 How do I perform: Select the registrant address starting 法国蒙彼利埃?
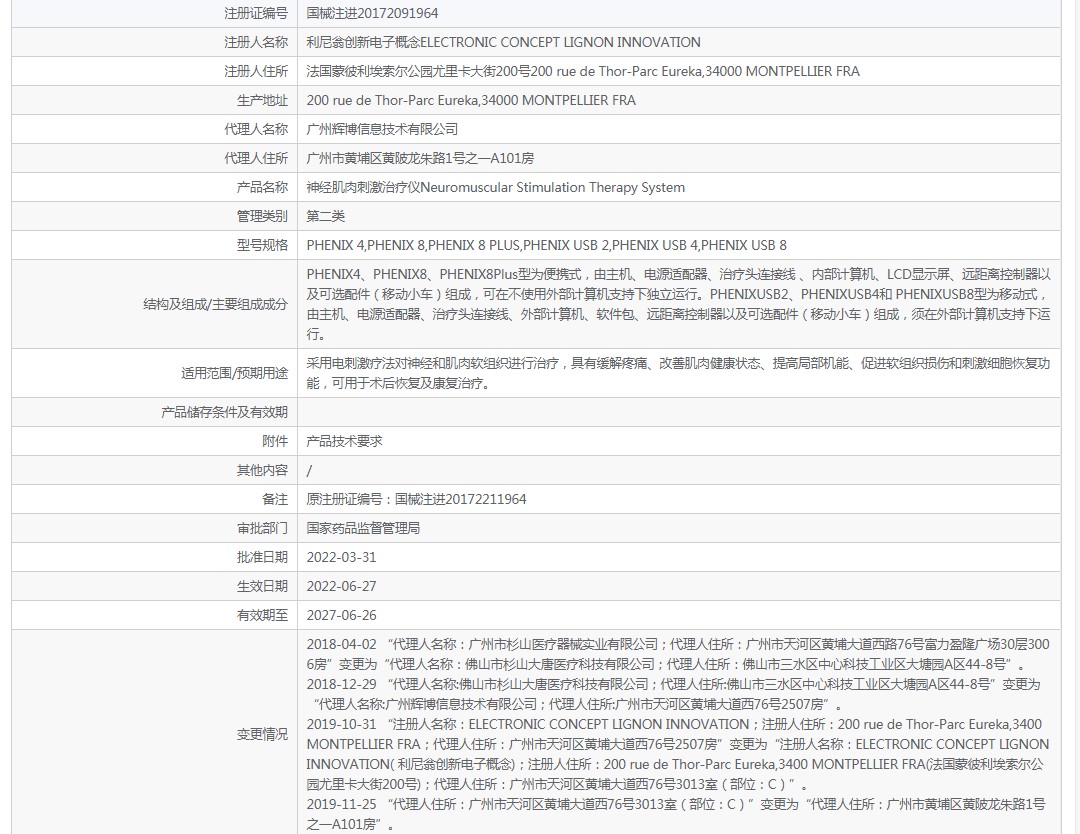point(583,71)
